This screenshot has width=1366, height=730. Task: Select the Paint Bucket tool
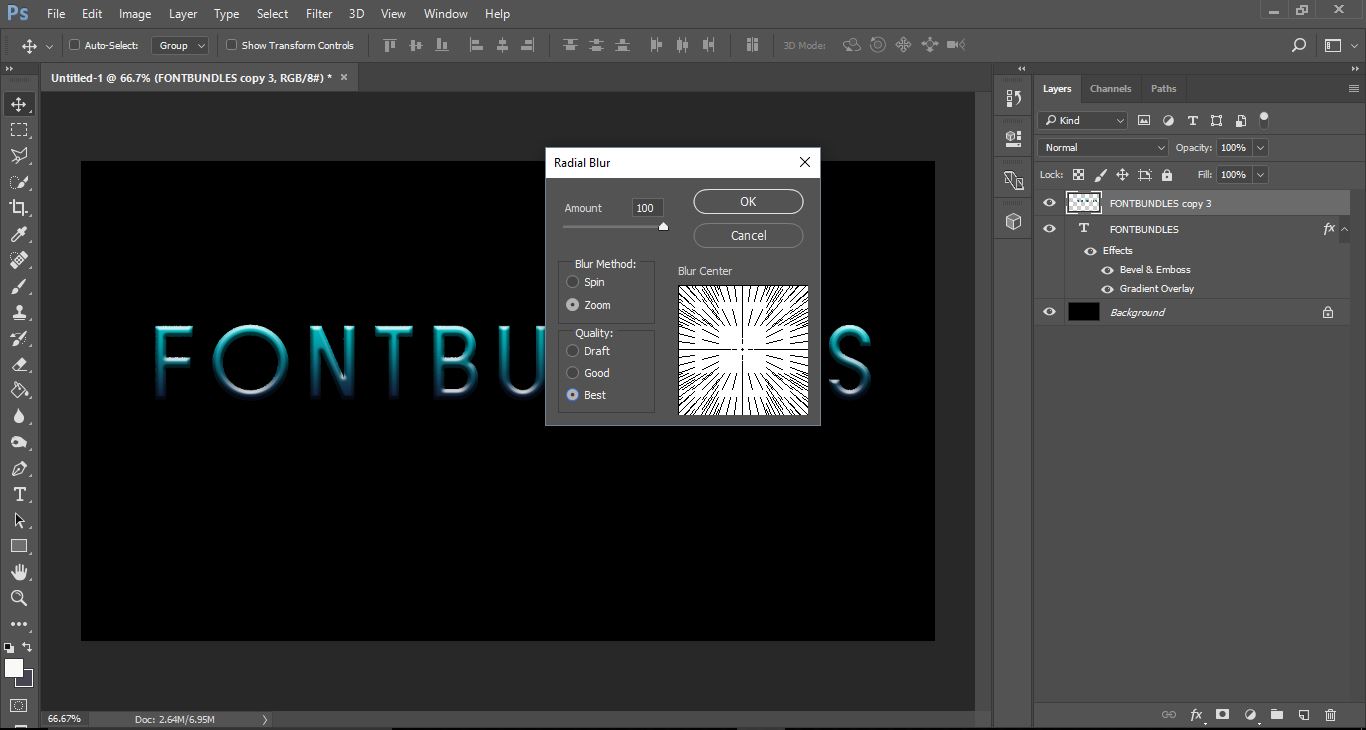click(x=19, y=390)
